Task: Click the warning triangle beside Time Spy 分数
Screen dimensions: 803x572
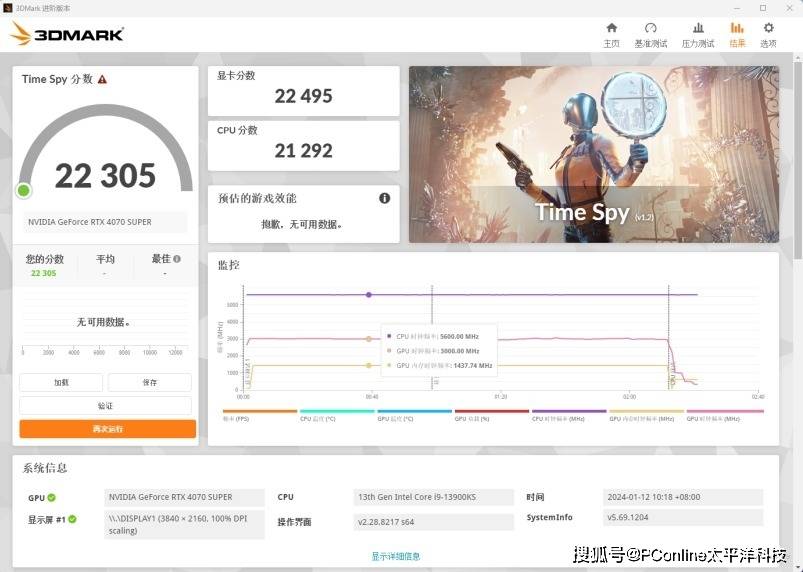Action: coord(102,79)
